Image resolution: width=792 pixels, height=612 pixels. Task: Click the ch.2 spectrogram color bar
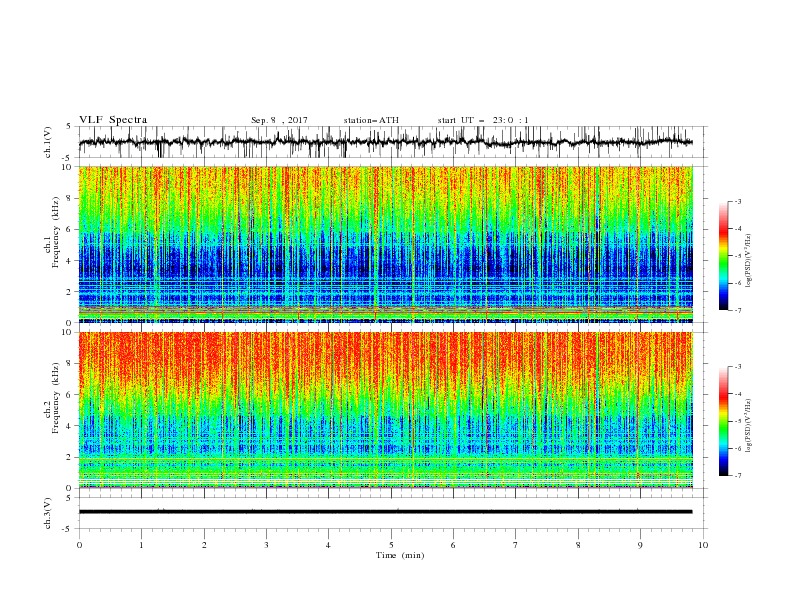(x=723, y=421)
